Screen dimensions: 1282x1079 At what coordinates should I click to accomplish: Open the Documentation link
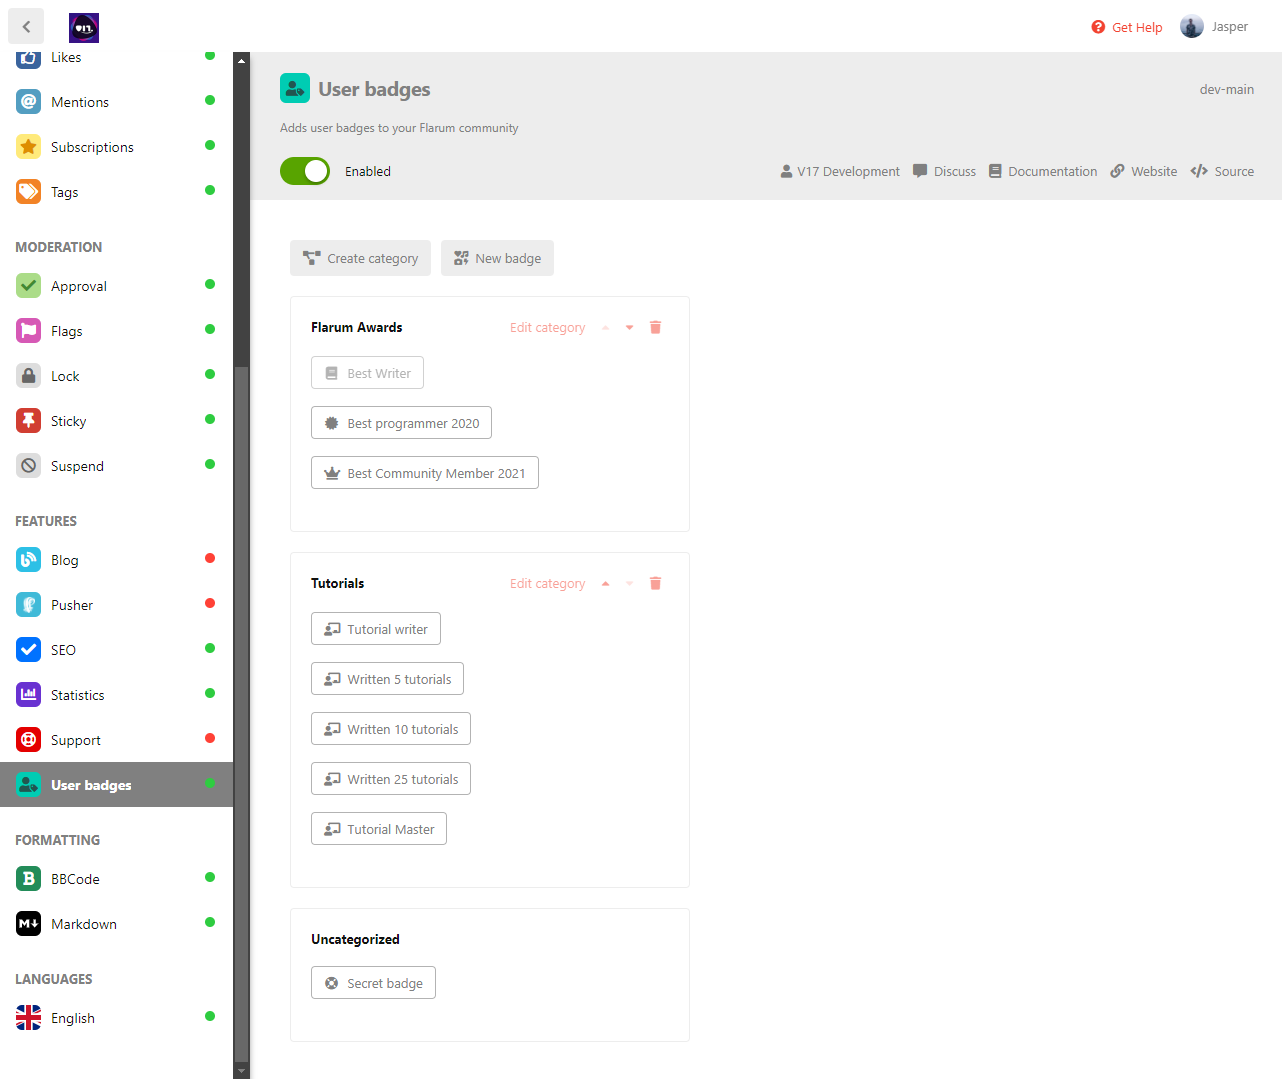pyautogui.click(x=1043, y=171)
